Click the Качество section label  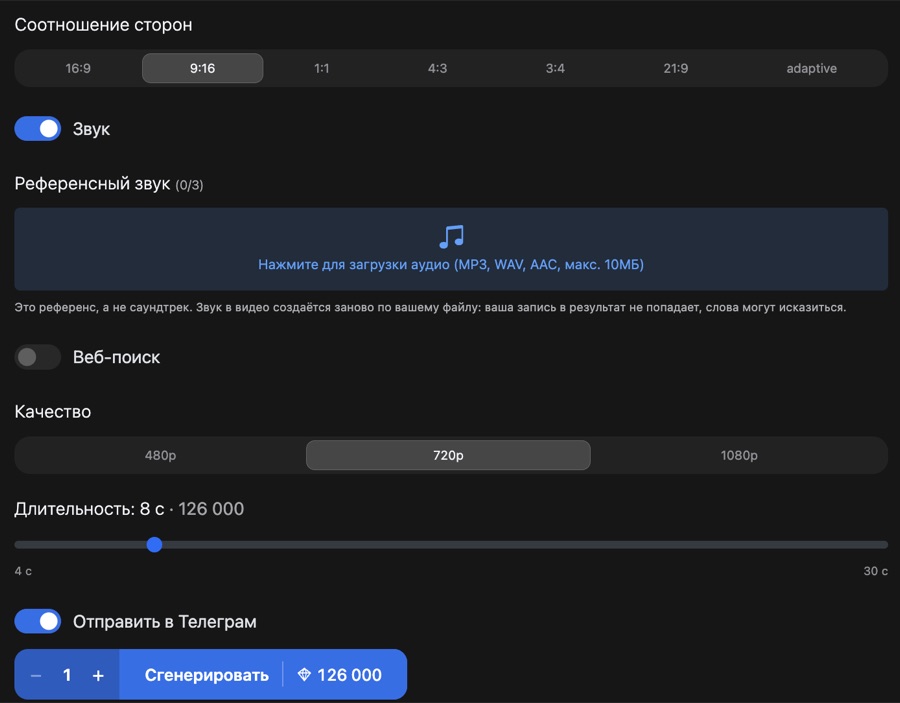(x=53, y=411)
